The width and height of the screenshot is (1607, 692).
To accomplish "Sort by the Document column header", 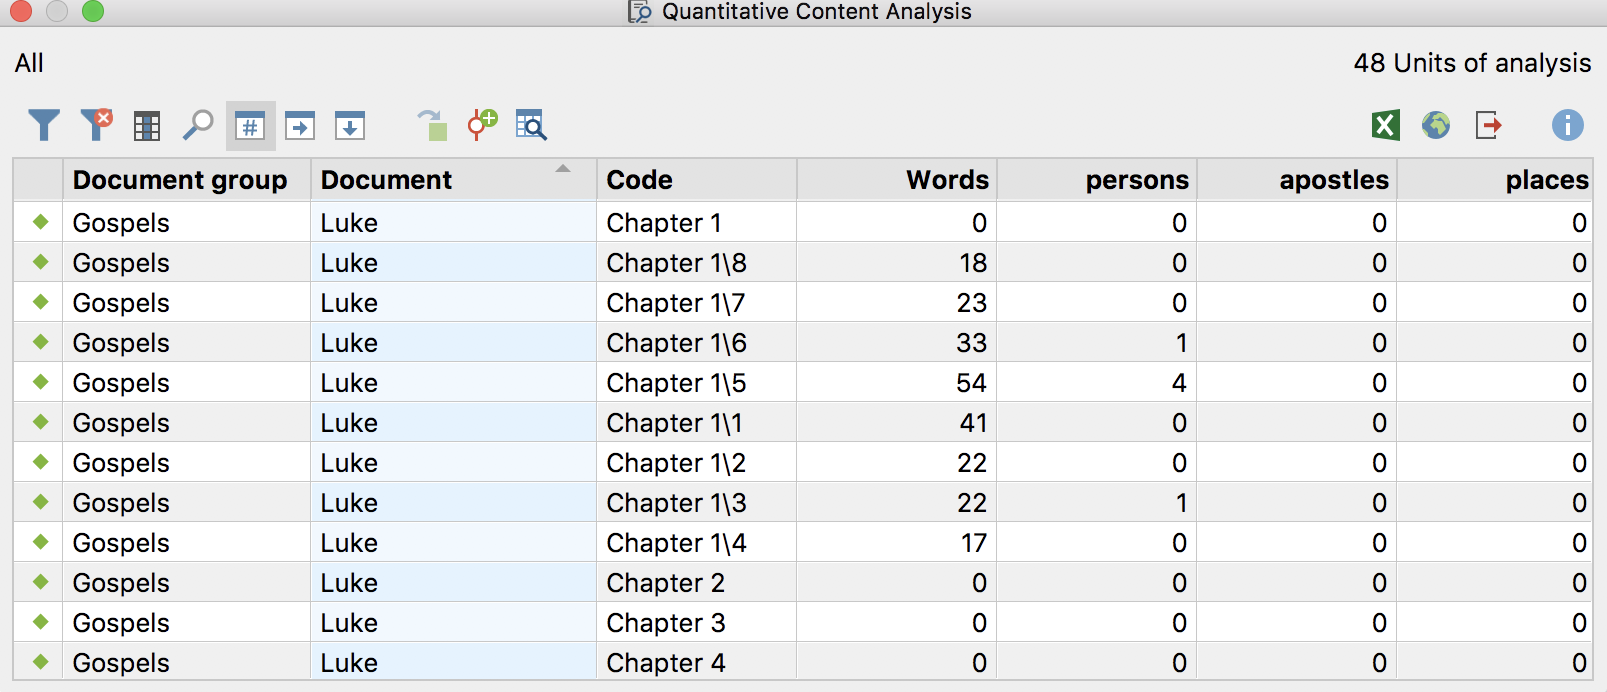I will tap(387, 180).
